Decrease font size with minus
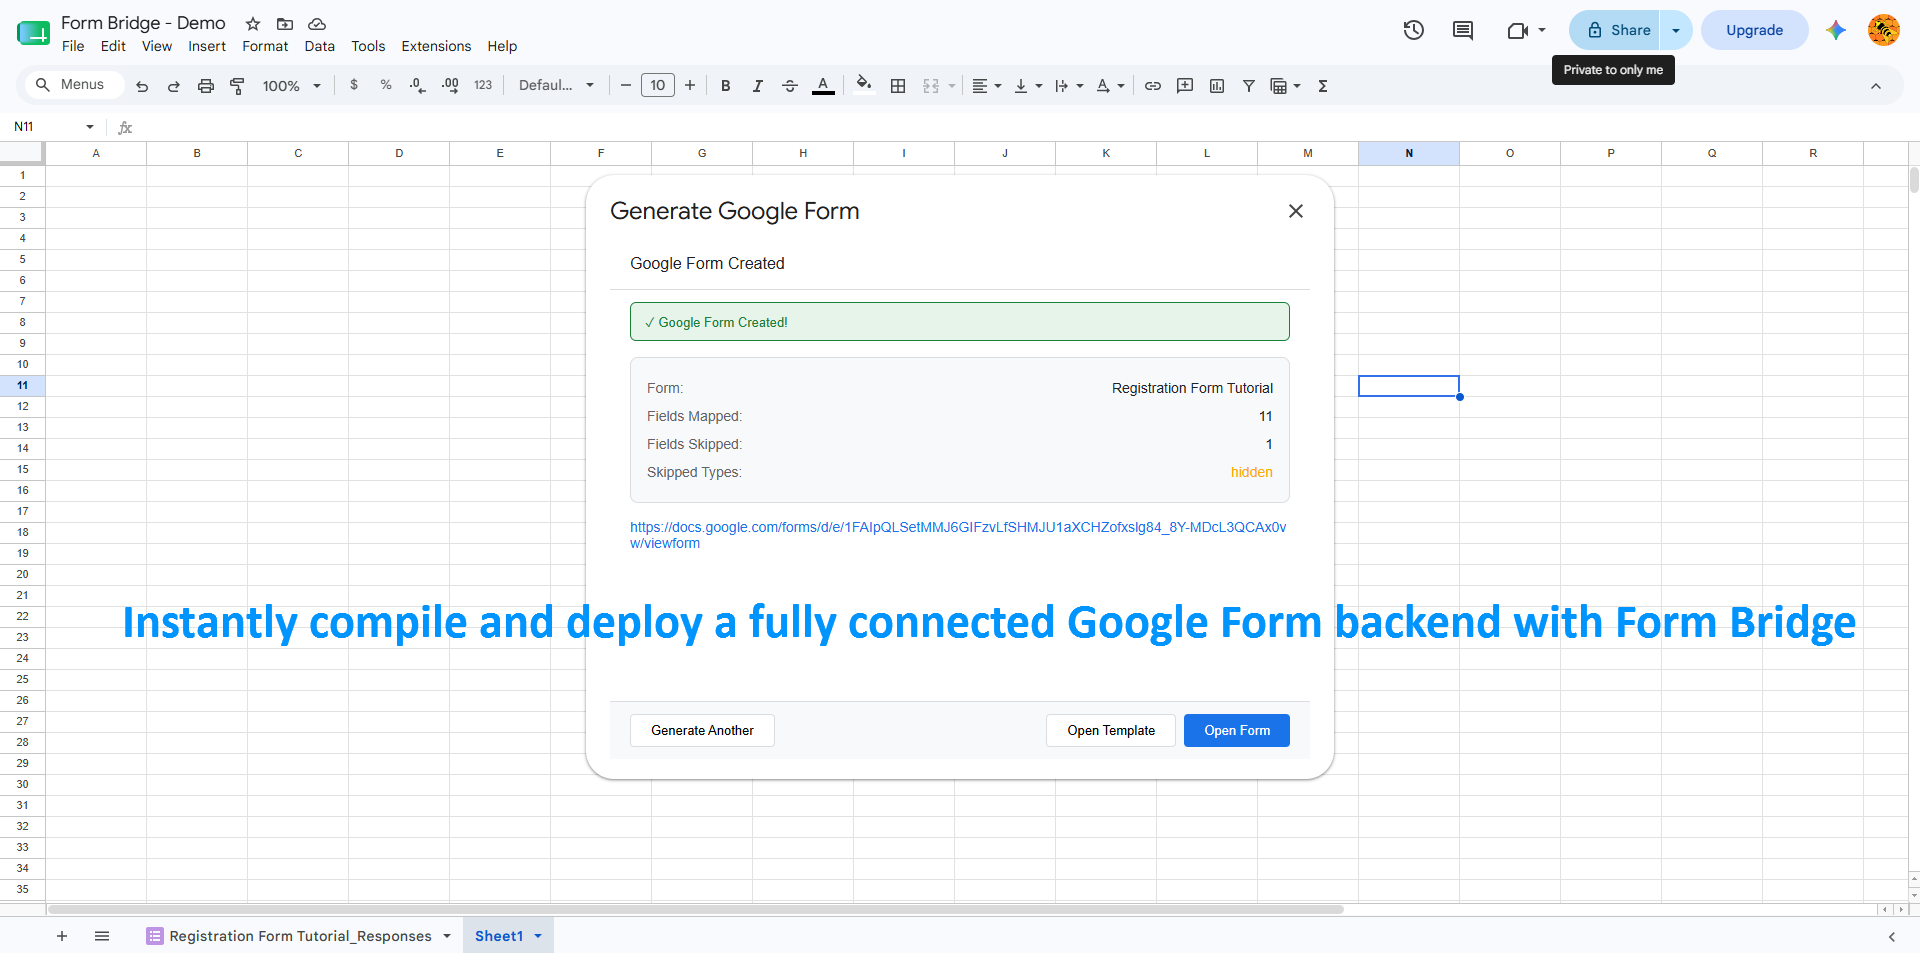This screenshot has width=1920, height=953. [626, 86]
